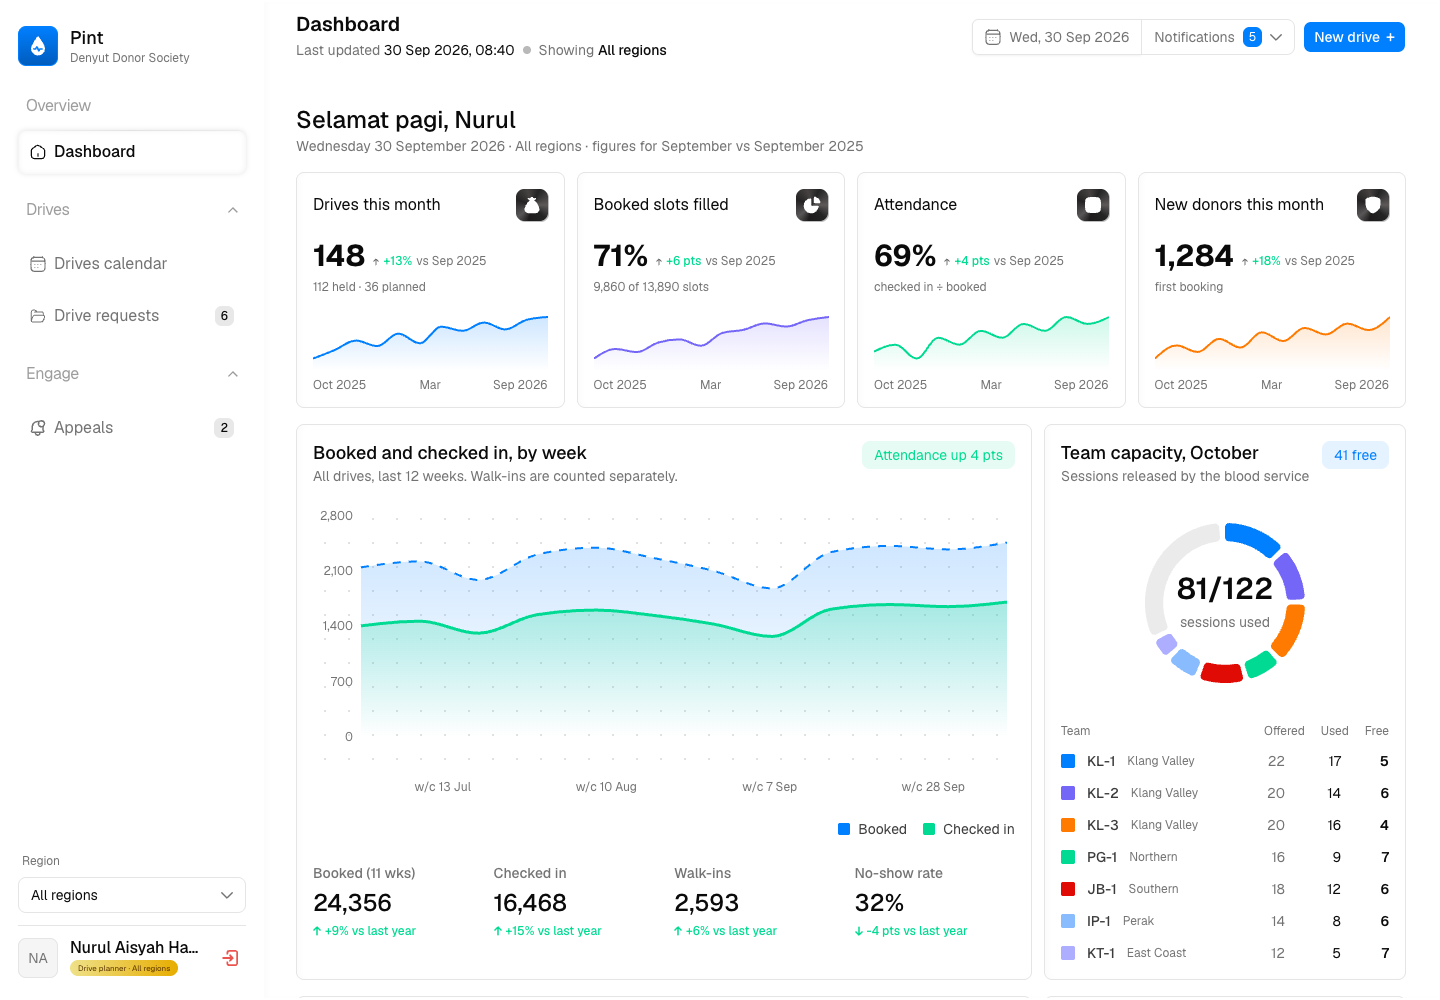Click the 32% no-show rate value

pos(879,903)
